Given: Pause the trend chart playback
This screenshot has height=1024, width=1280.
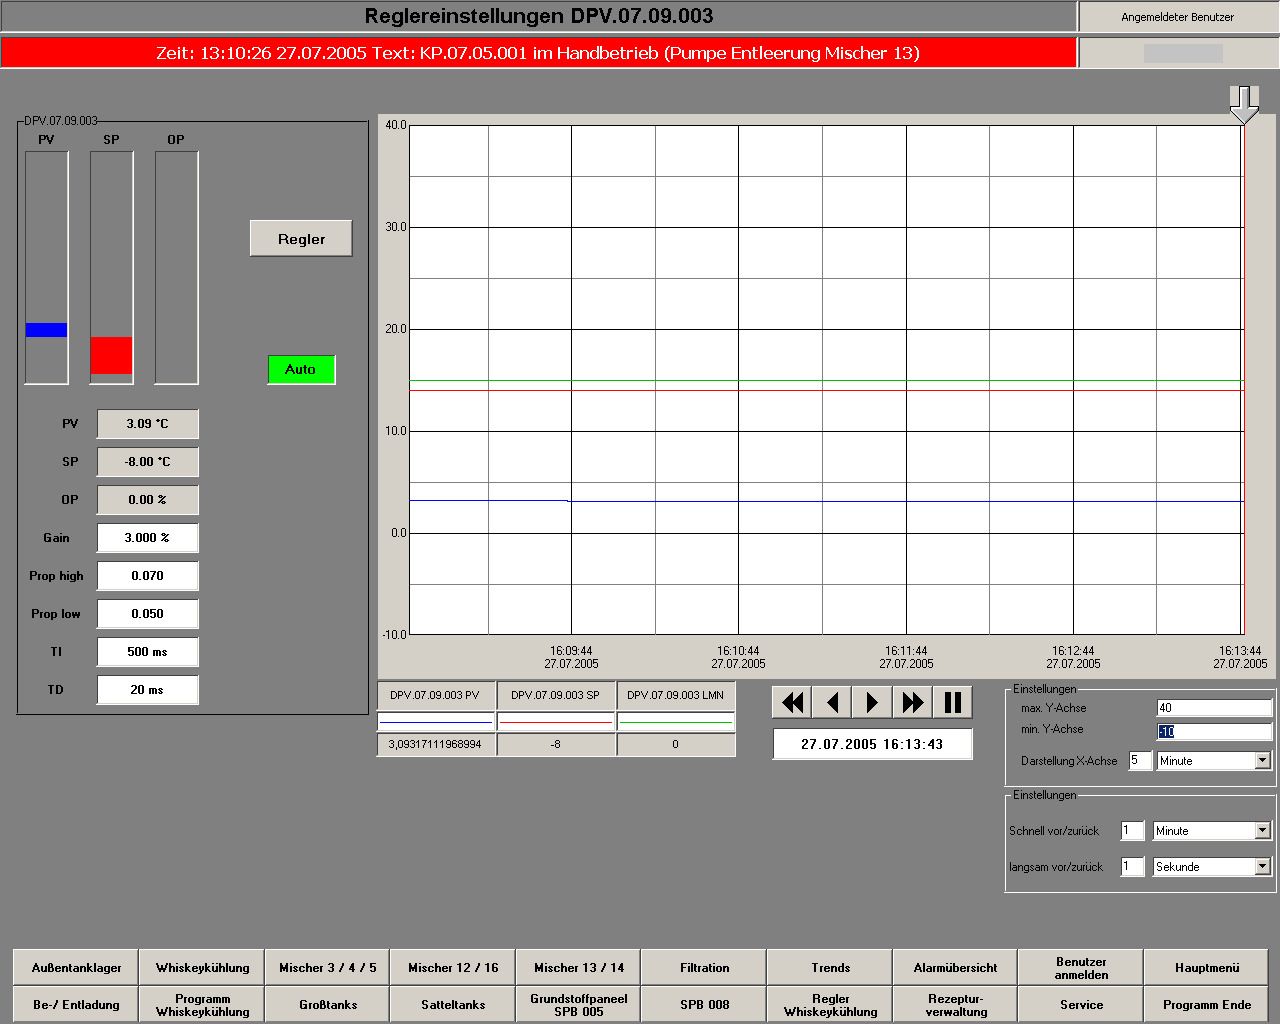Looking at the screenshot, I should [x=953, y=703].
